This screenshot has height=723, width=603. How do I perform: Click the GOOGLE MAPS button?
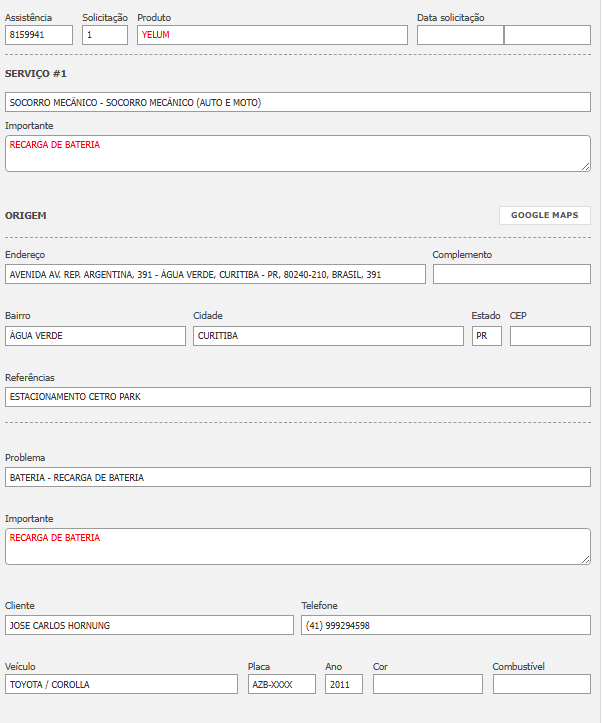tap(545, 215)
